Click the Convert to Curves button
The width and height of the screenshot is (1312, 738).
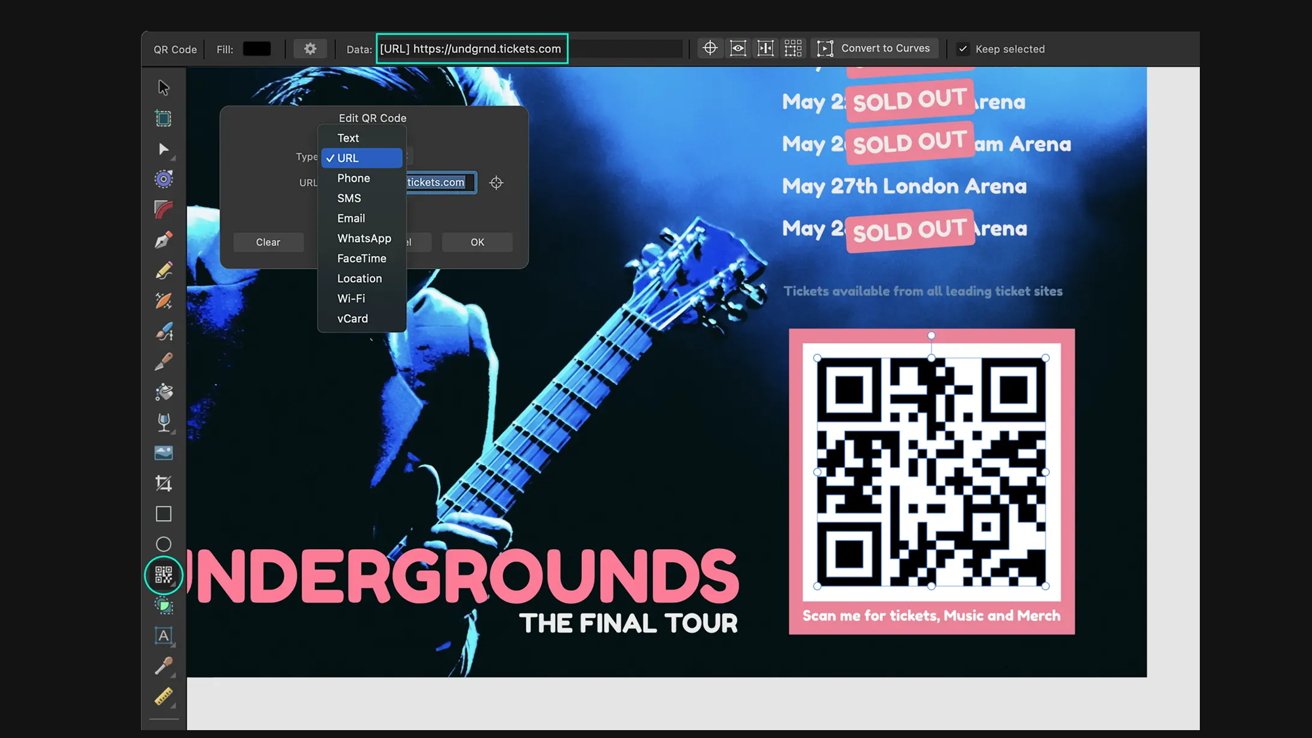tap(874, 48)
